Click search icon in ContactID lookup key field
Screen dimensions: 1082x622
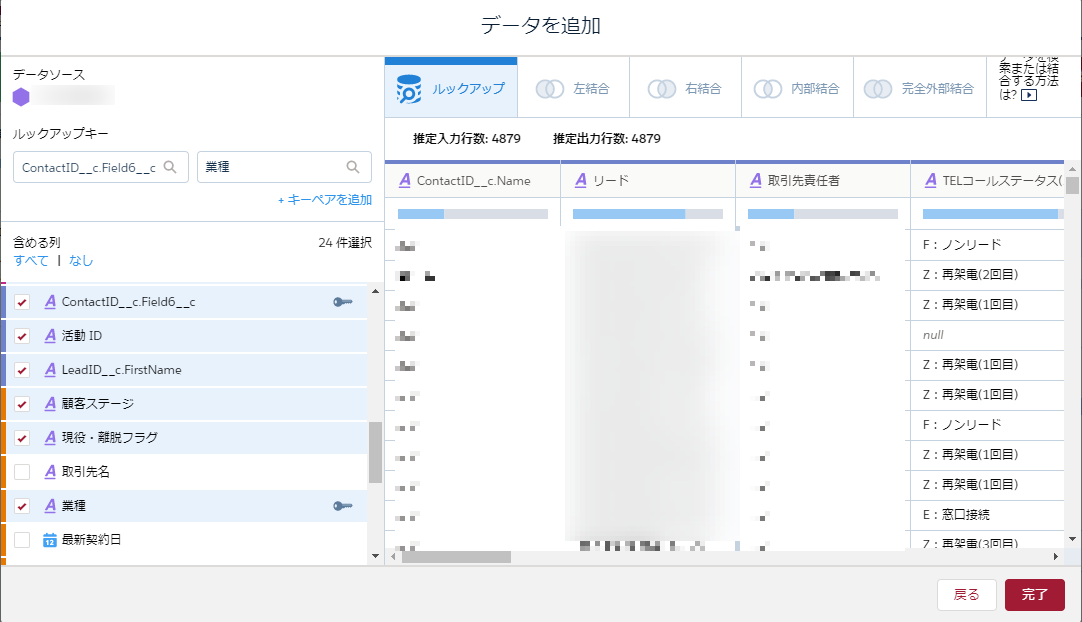(x=170, y=168)
